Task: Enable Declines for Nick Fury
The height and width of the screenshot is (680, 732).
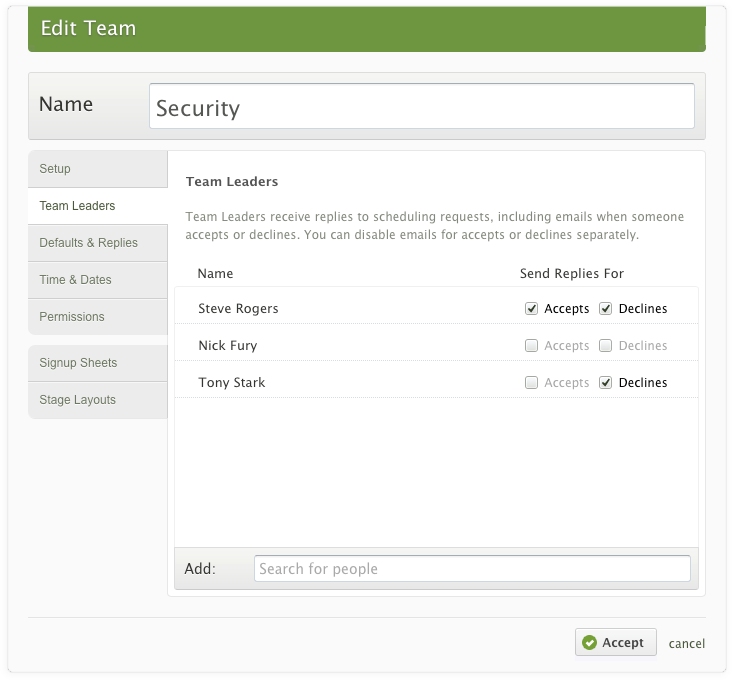Action: (x=606, y=346)
